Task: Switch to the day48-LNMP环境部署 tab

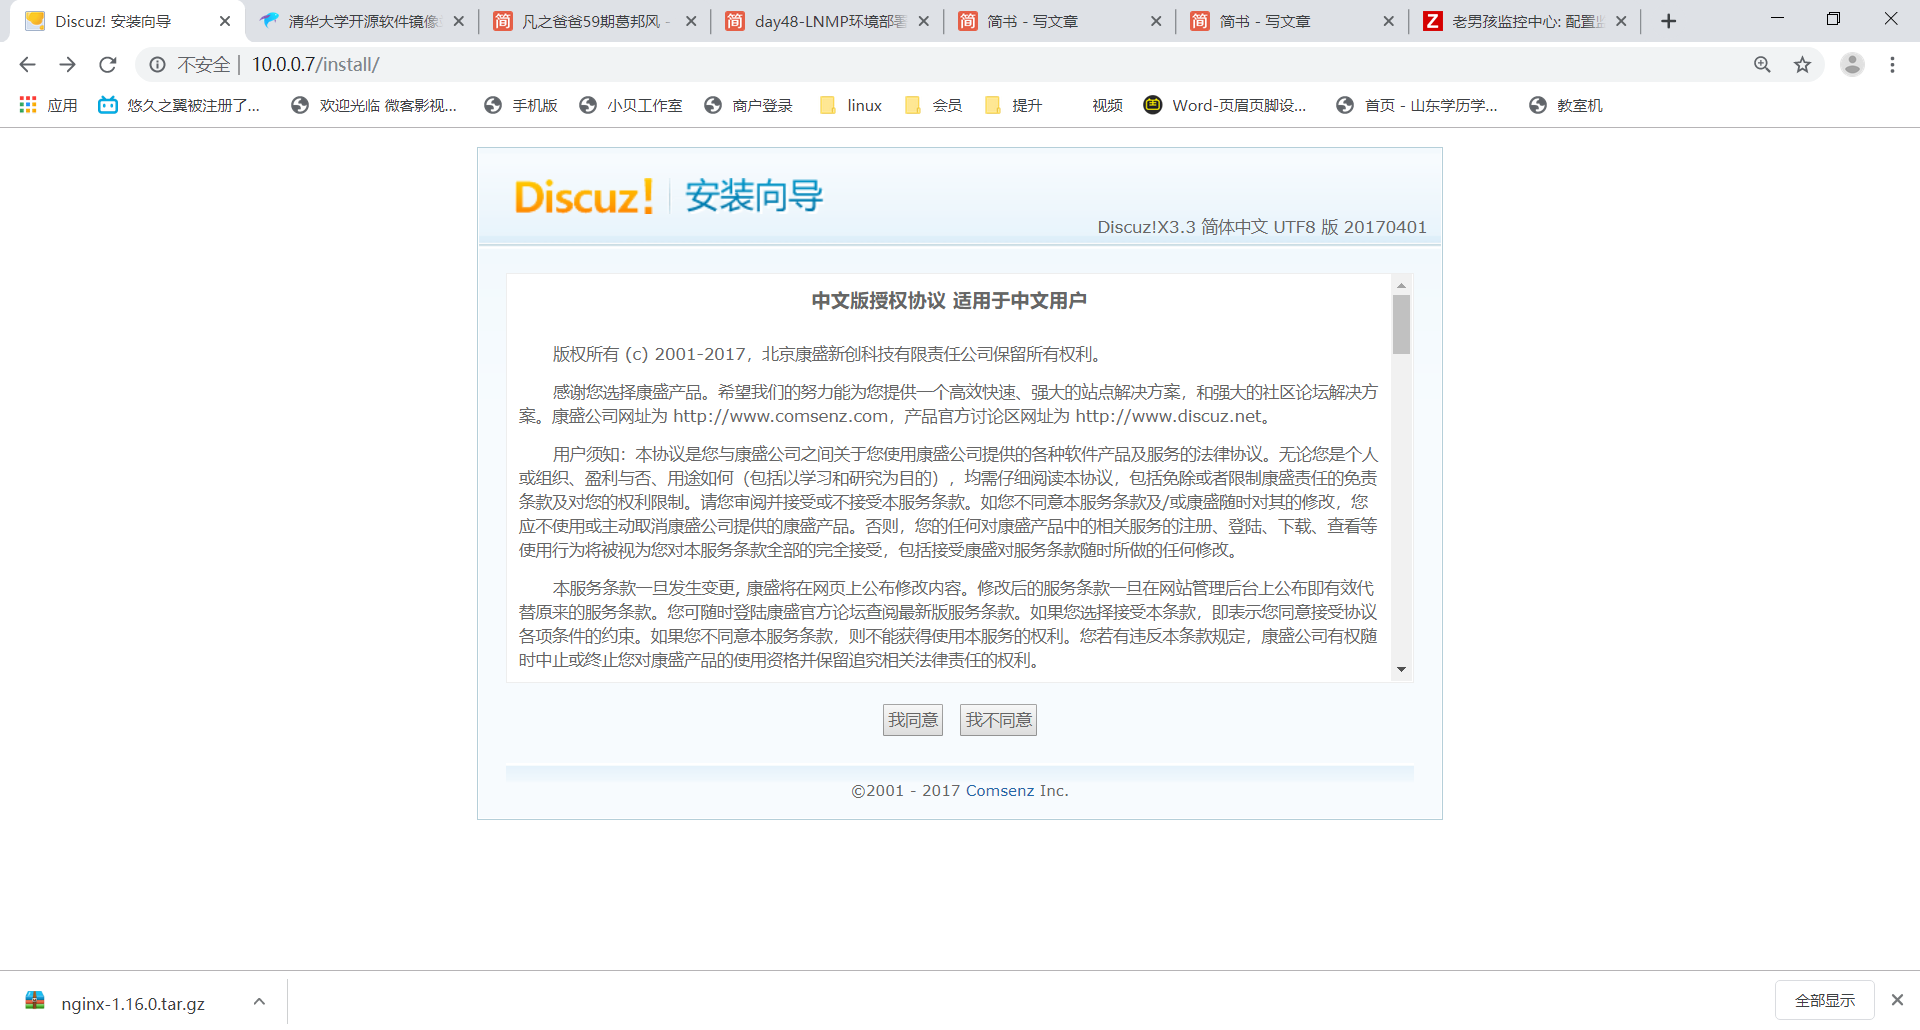Action: 830,20
